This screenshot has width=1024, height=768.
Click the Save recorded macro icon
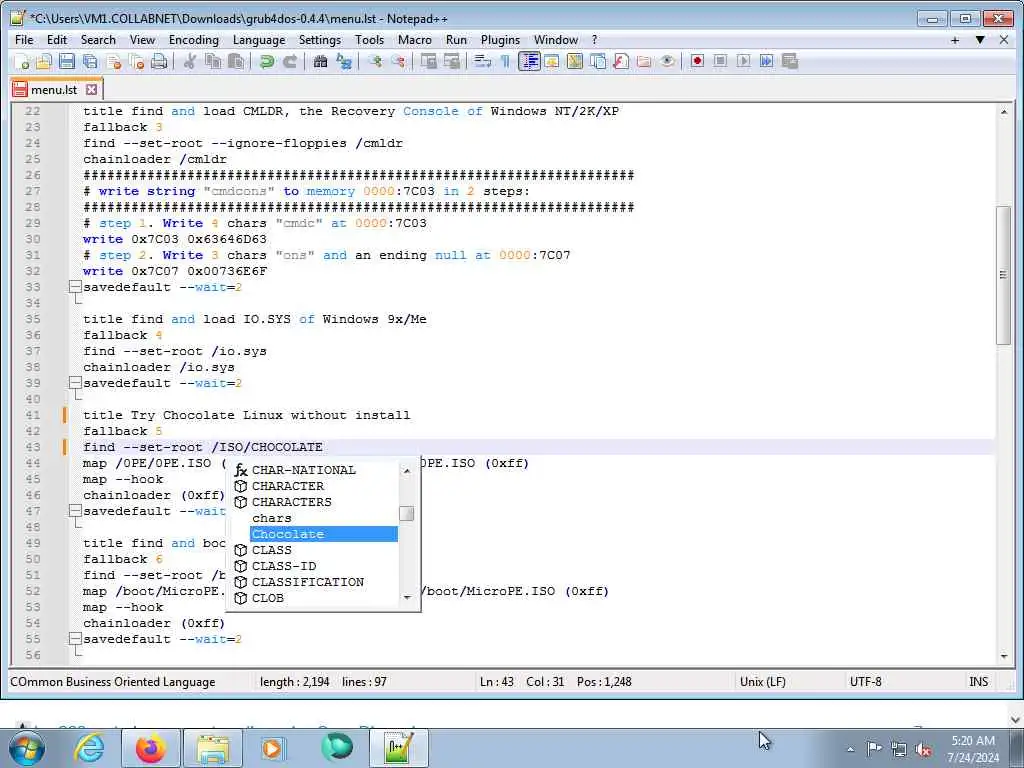point(790,61)
